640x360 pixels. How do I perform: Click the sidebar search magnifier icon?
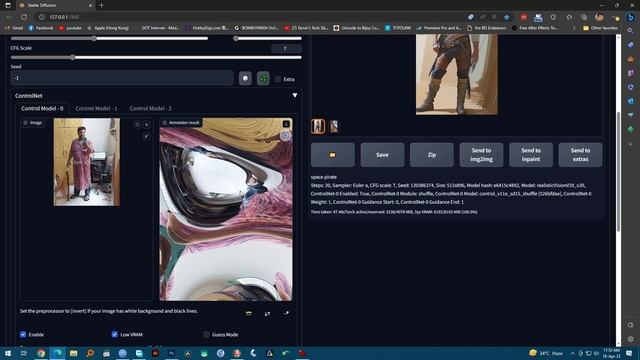point(631,31)
